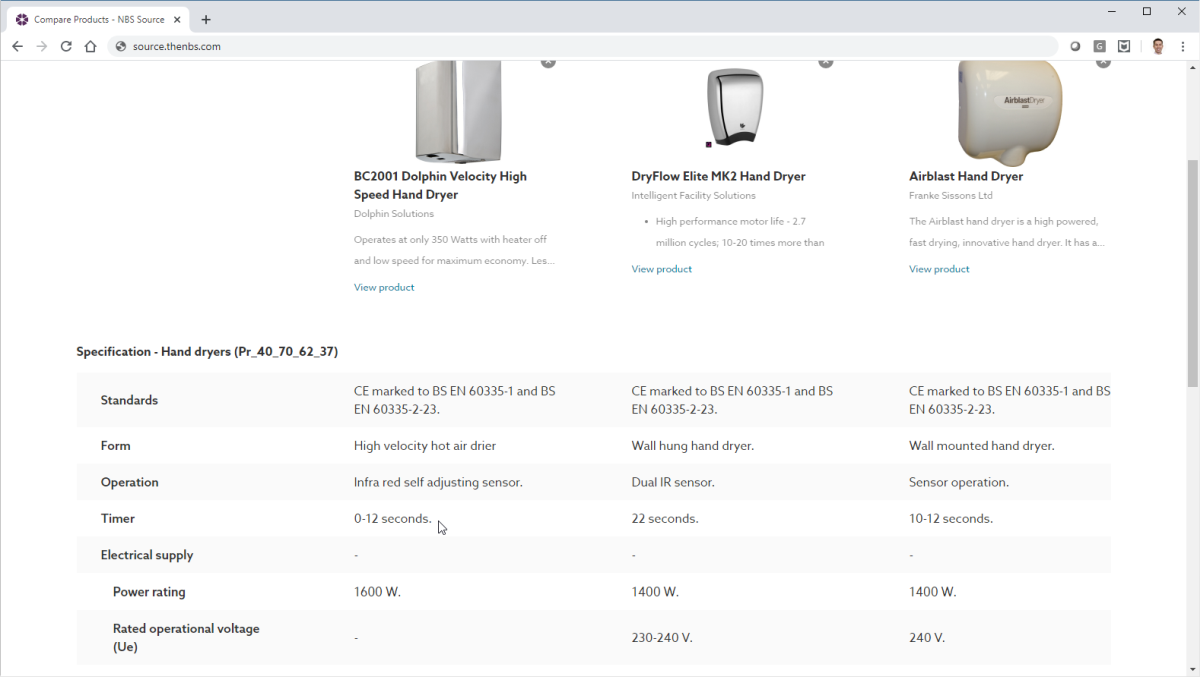
Task: Click the Form row label
Action: pos(116,446)
